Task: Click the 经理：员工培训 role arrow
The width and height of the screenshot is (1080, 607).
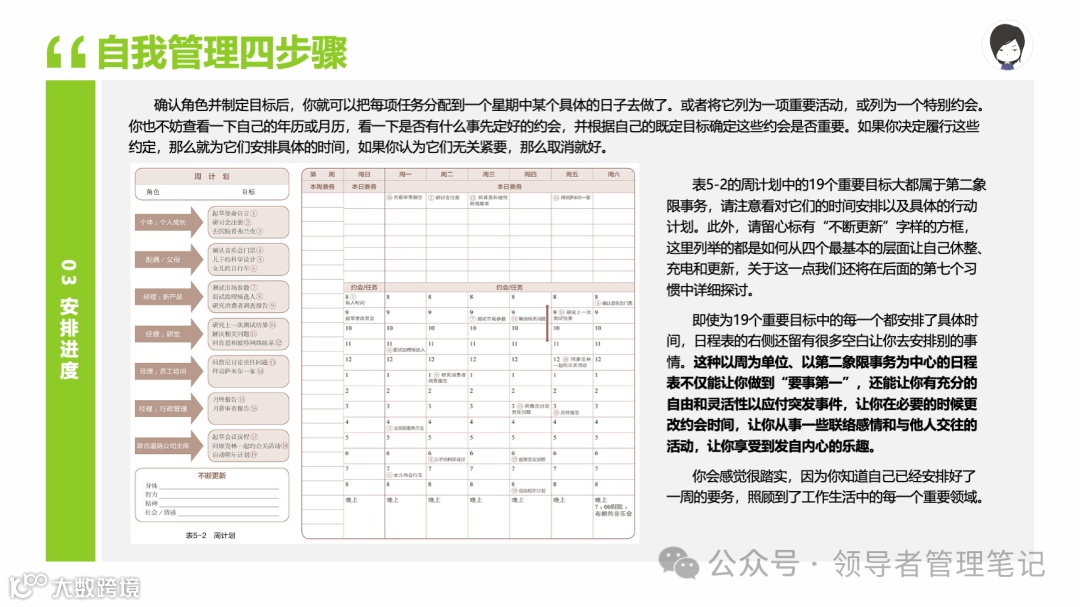Action: 170,371
